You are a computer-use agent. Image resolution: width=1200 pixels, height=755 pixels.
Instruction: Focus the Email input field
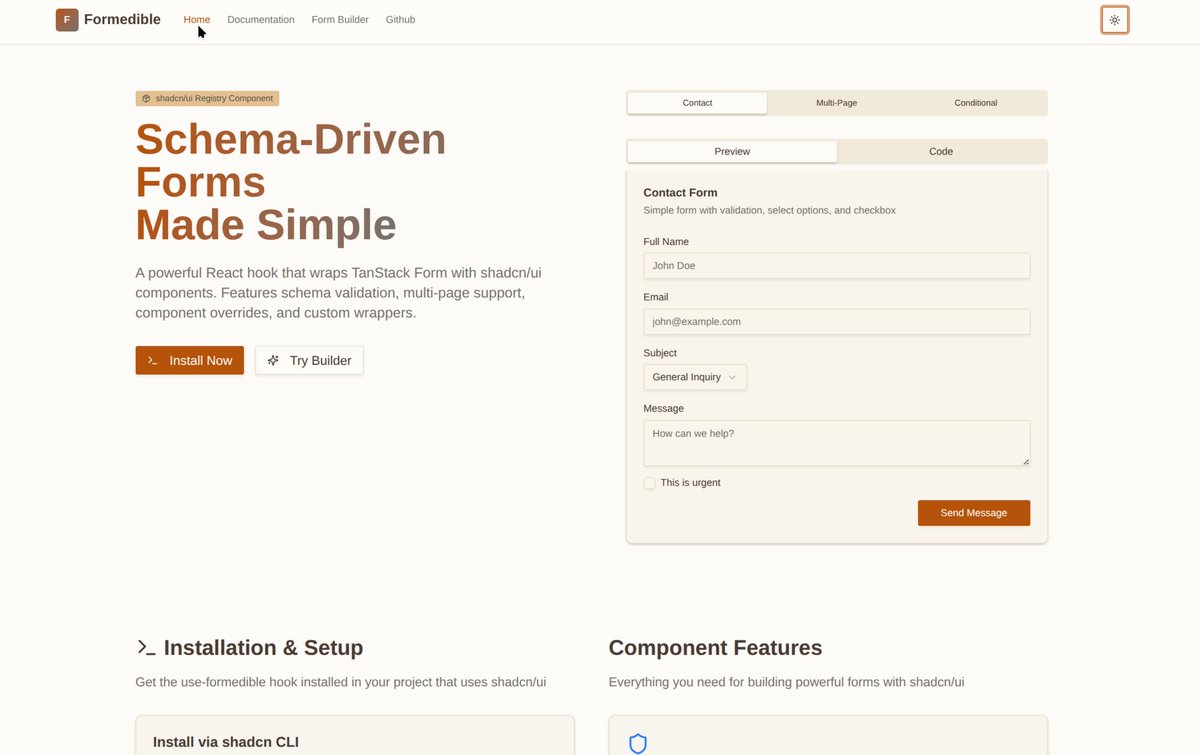[837, 322]
